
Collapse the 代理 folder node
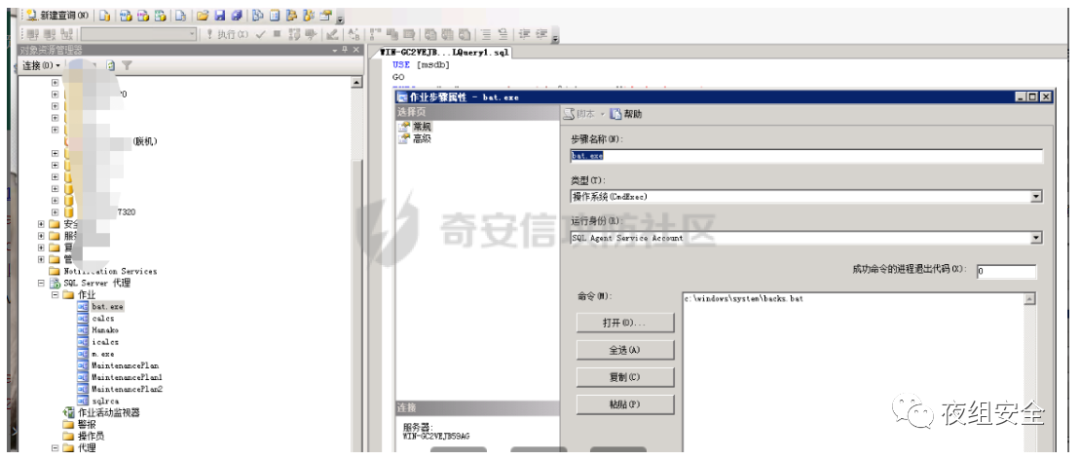[55, 448]
